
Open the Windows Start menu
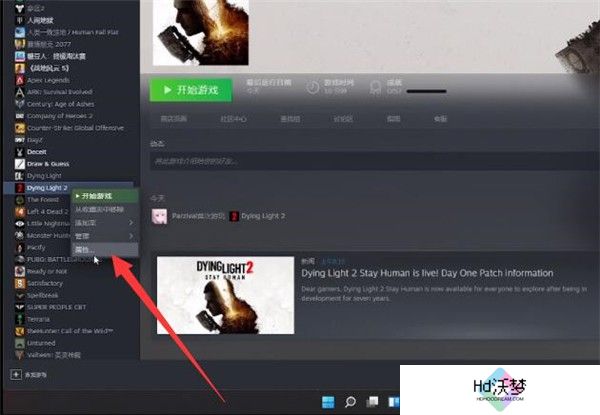click(x=328, y=402)
